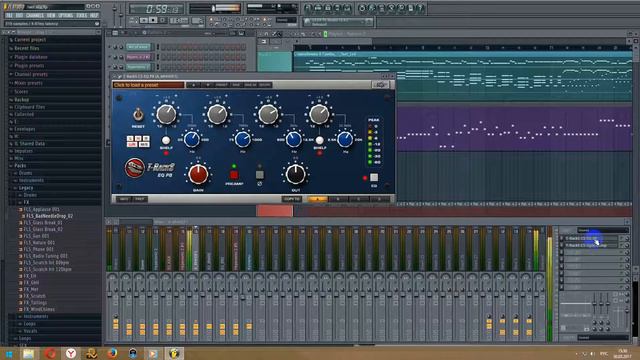Click the play button in transport panel

144,20
